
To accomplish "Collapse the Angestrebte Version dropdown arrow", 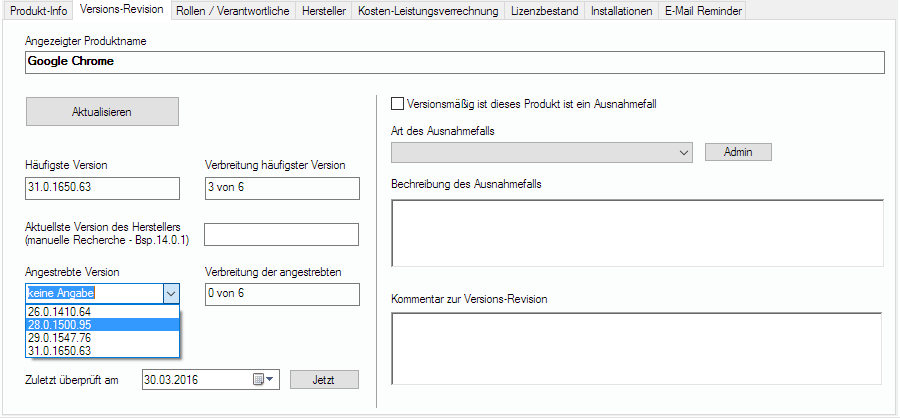I will 172,293.
